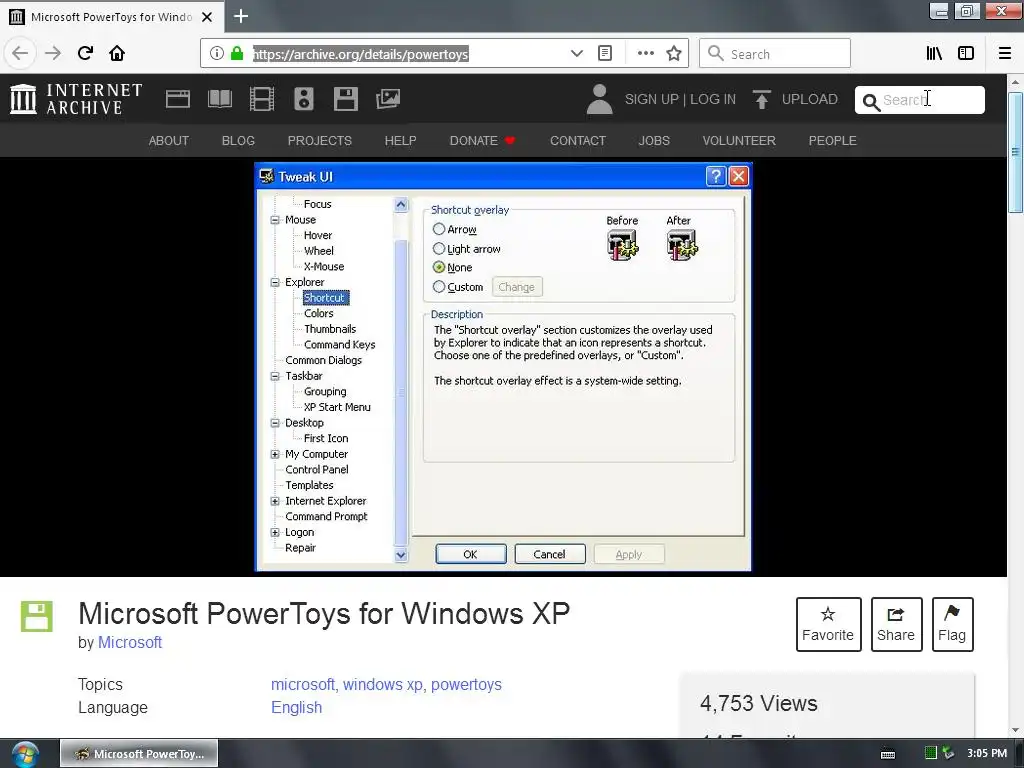The width and height of the screenshot is (1024, 768).
Task: Click the Firefox Search box
Action: 775,54
